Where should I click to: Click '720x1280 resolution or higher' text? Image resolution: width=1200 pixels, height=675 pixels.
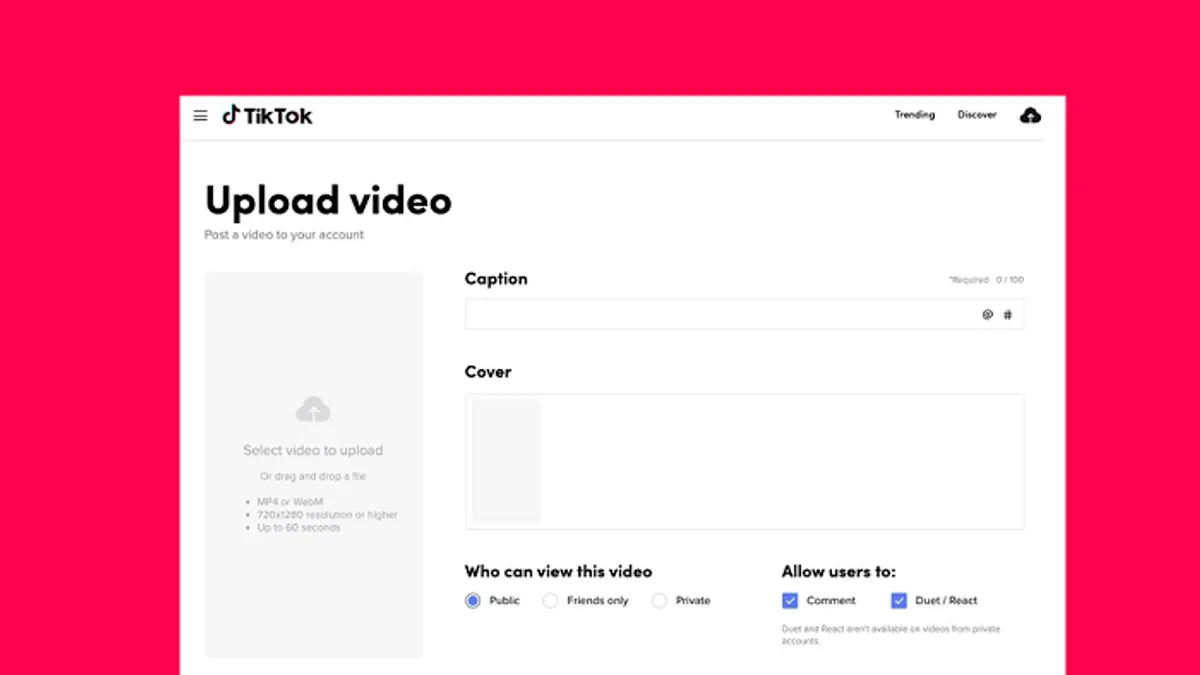(x=327, y=515)
